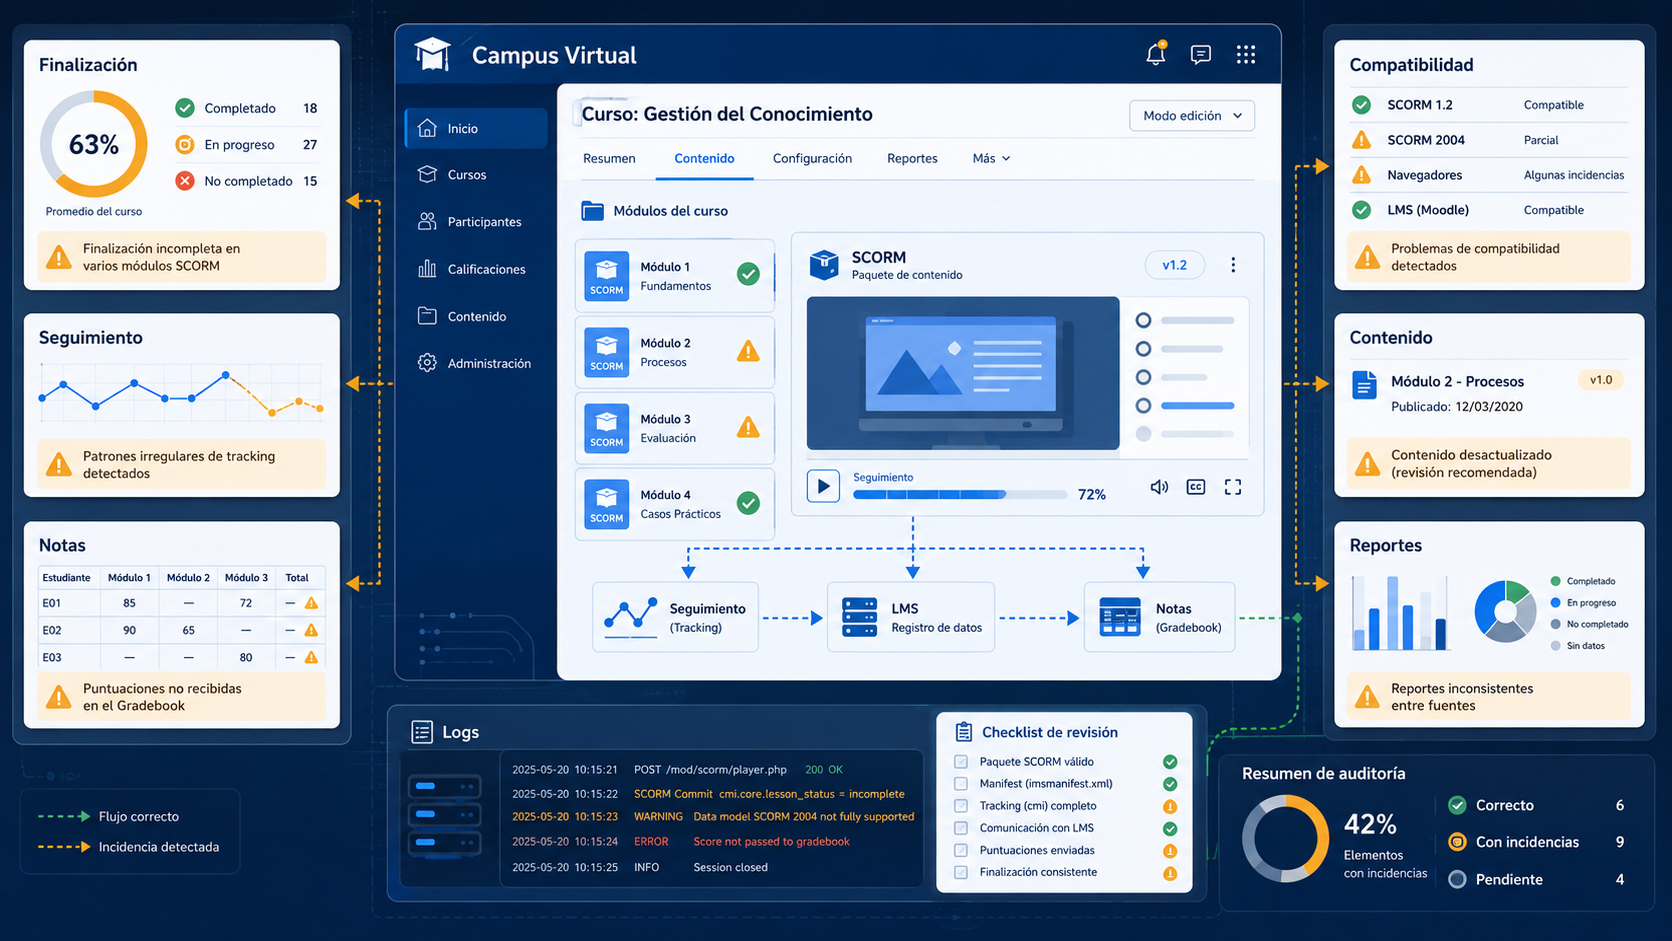This screenshot has height=941, width=1672.
Task: Enter fullscreen in the SCORM player
Action: pyautogui.click(x=1233, y=487)
